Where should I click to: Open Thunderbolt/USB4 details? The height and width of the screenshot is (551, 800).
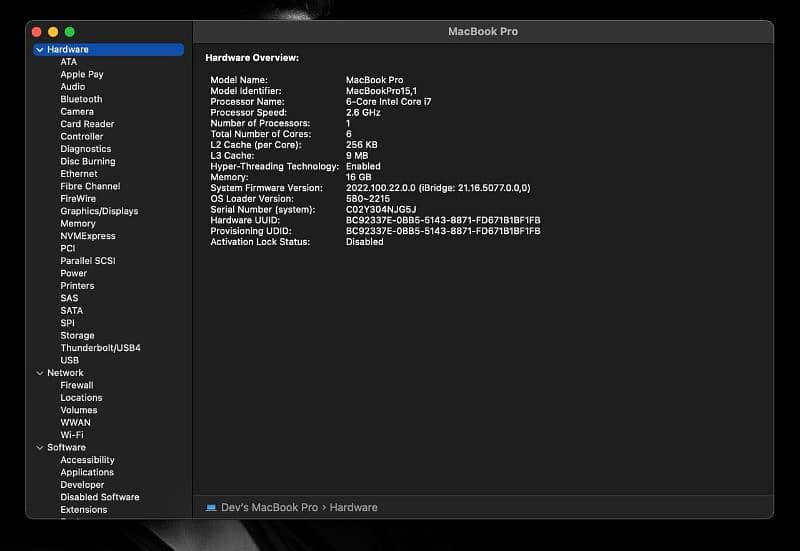tap(100, 348)
